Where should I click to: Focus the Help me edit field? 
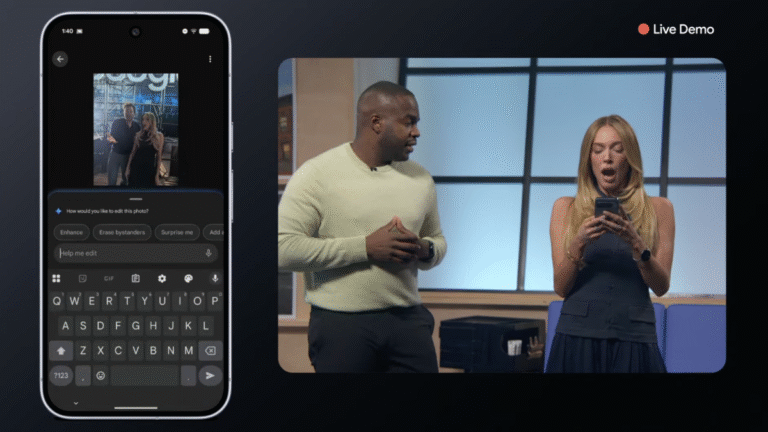click(136, 253)
